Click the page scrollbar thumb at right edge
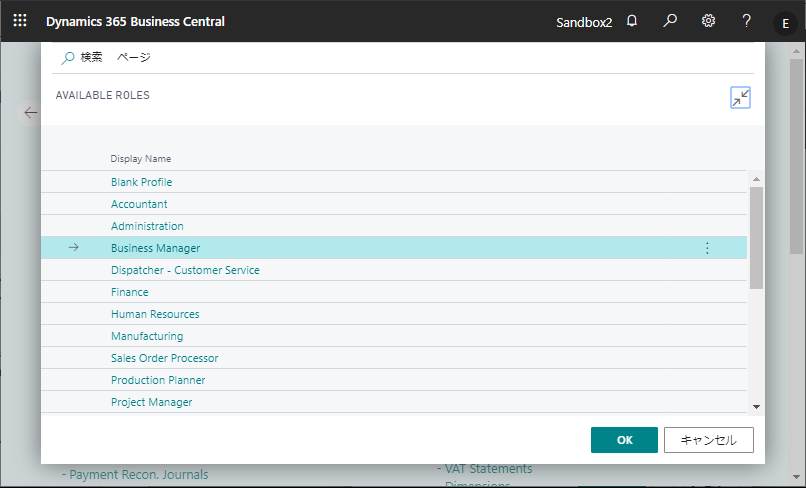The image size is (806, 488). click(x=797, y=154)
